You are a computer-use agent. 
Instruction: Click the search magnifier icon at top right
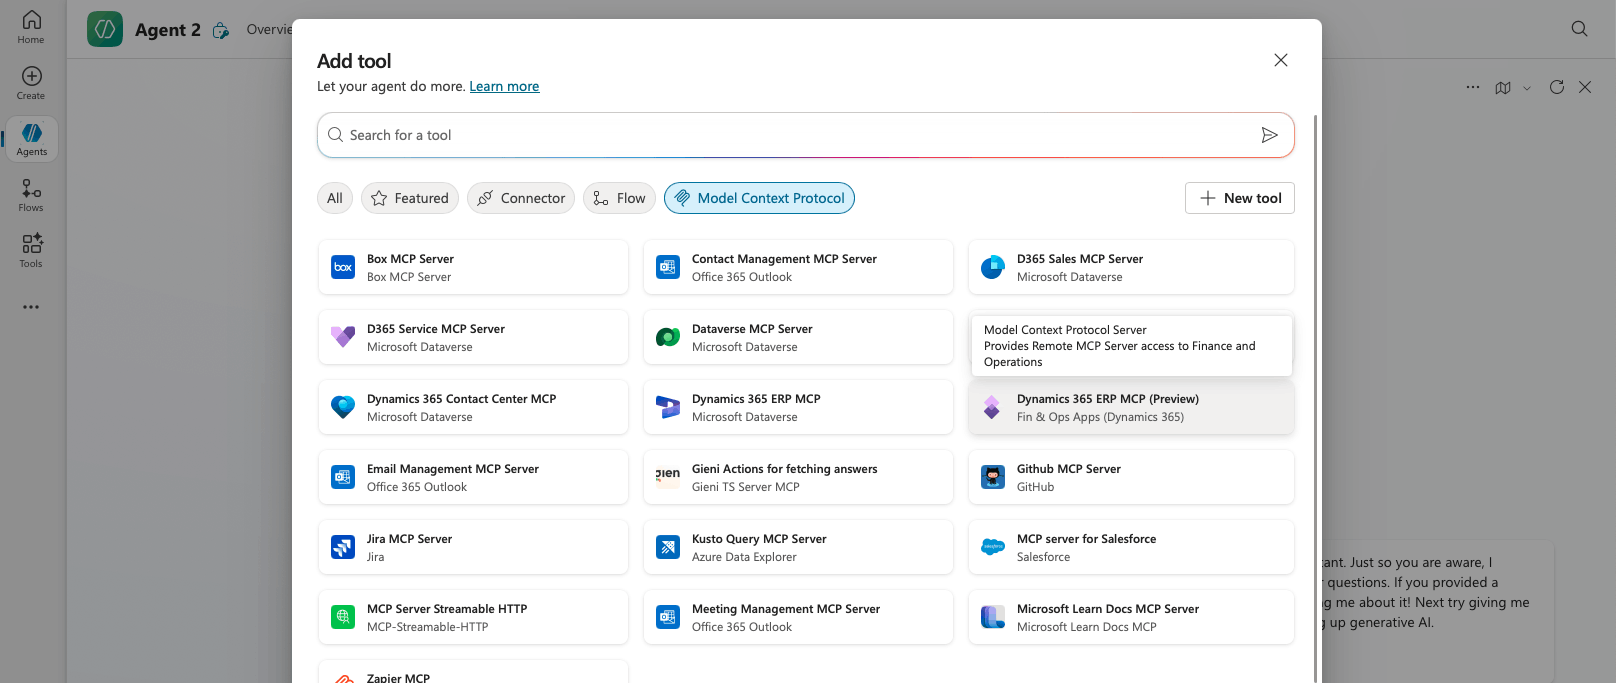pyautogui.click(x=1579, y=29)
